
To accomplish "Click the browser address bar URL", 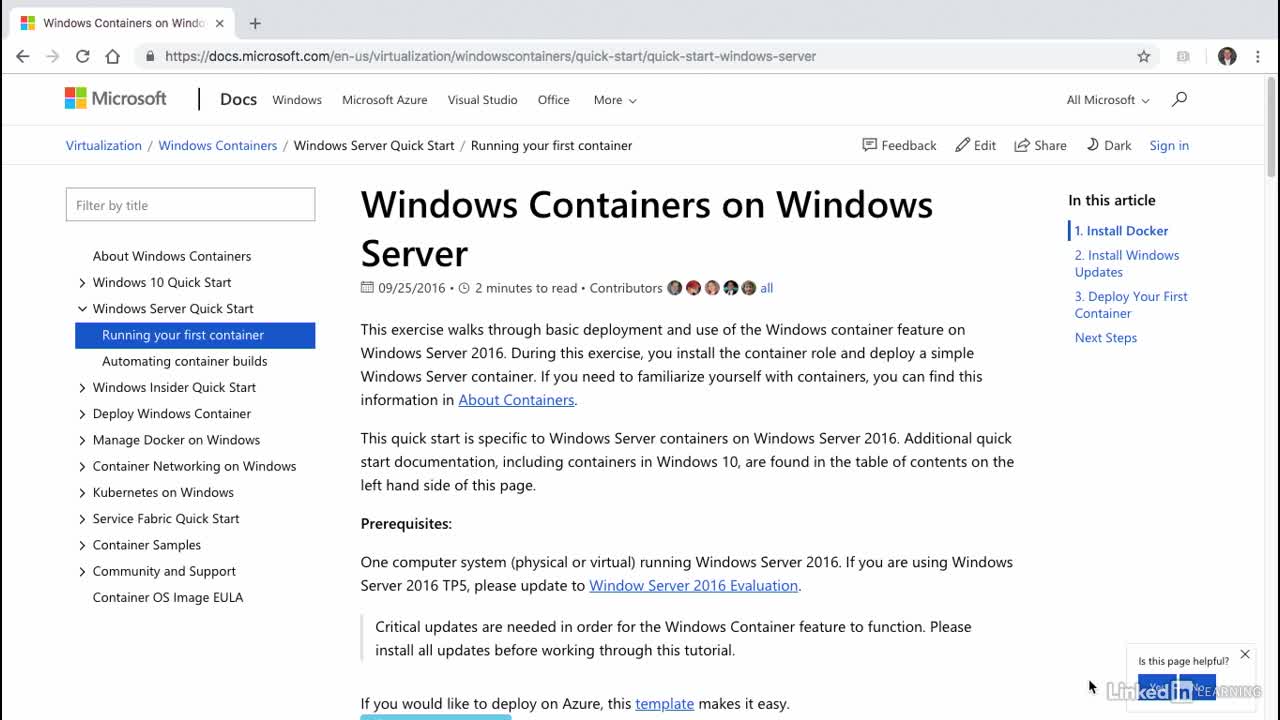I will pyautogui.click(x=490, y=56).
